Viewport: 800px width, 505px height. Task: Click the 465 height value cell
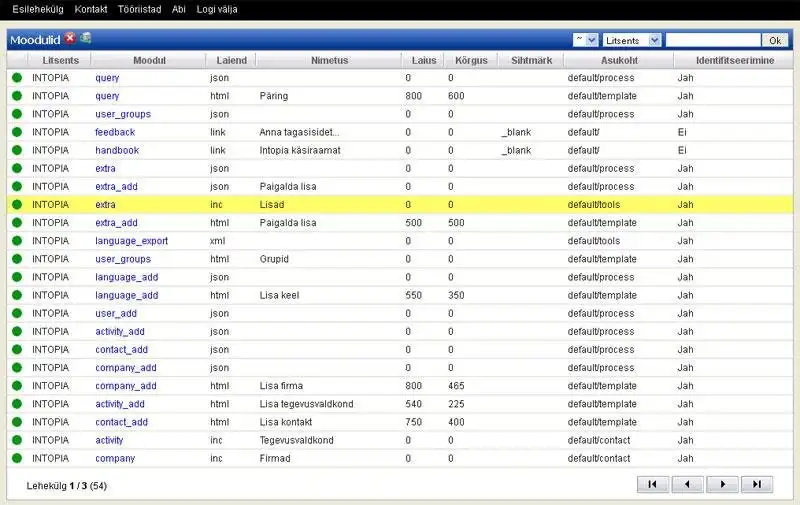[456, 386]
